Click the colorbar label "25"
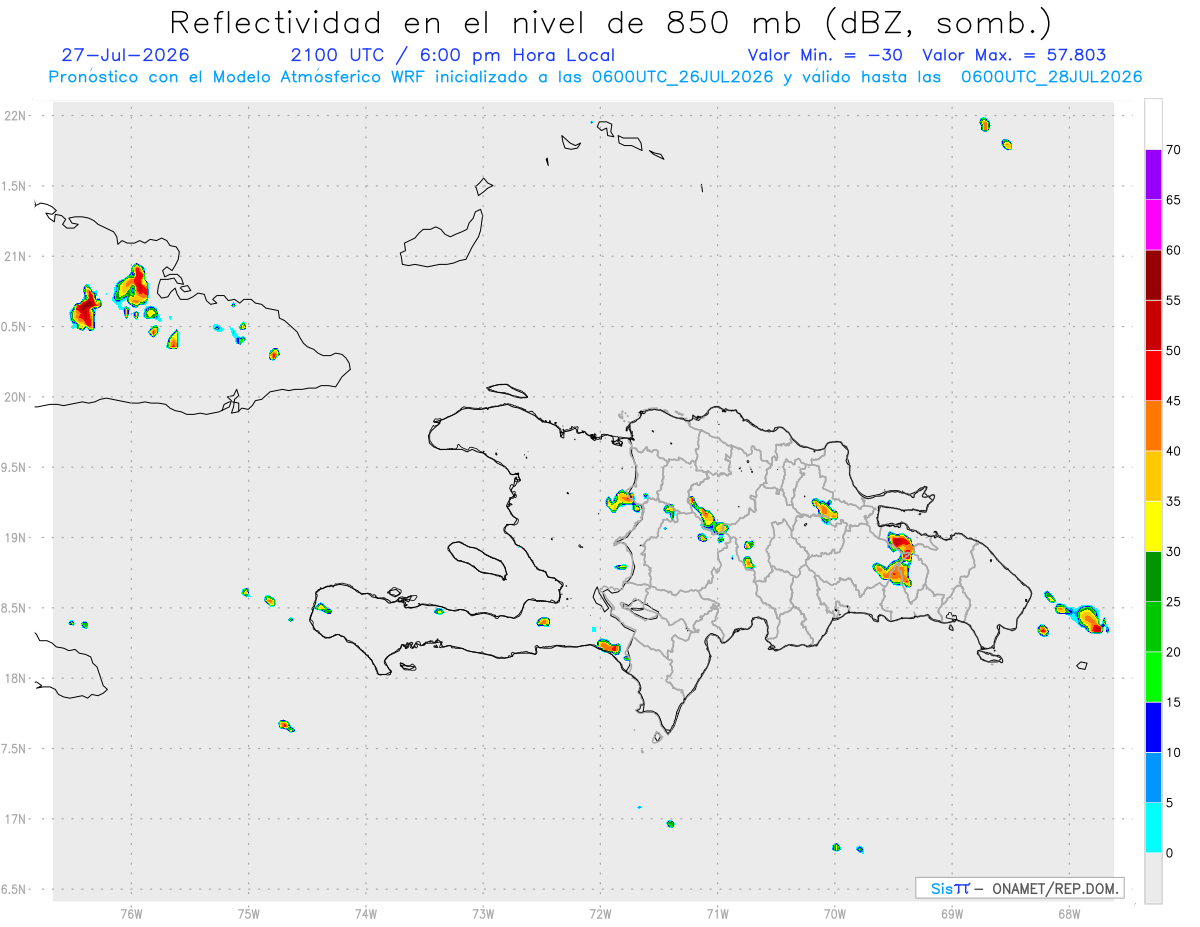Screen dimensions: 1200x927 click(1173, 602)
